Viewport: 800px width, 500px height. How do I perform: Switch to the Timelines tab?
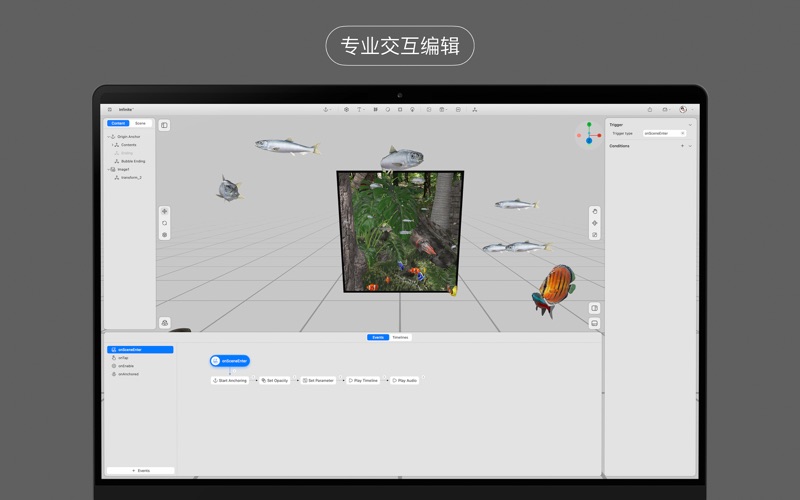pos(400,338)
